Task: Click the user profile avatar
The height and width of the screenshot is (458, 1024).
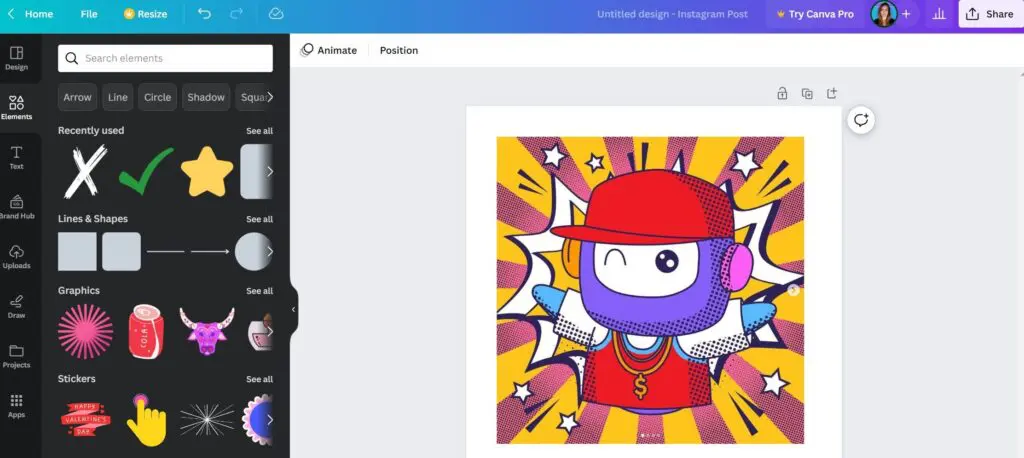Action: (x=884, y=14)
